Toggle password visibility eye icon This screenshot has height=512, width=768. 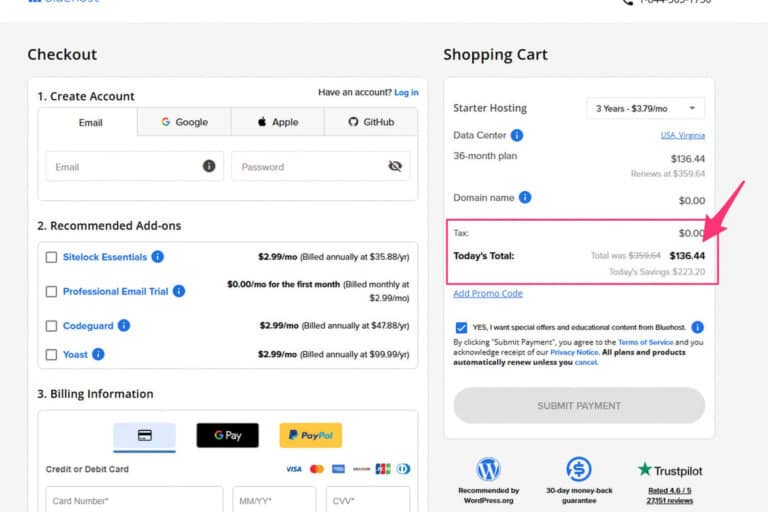395,166
